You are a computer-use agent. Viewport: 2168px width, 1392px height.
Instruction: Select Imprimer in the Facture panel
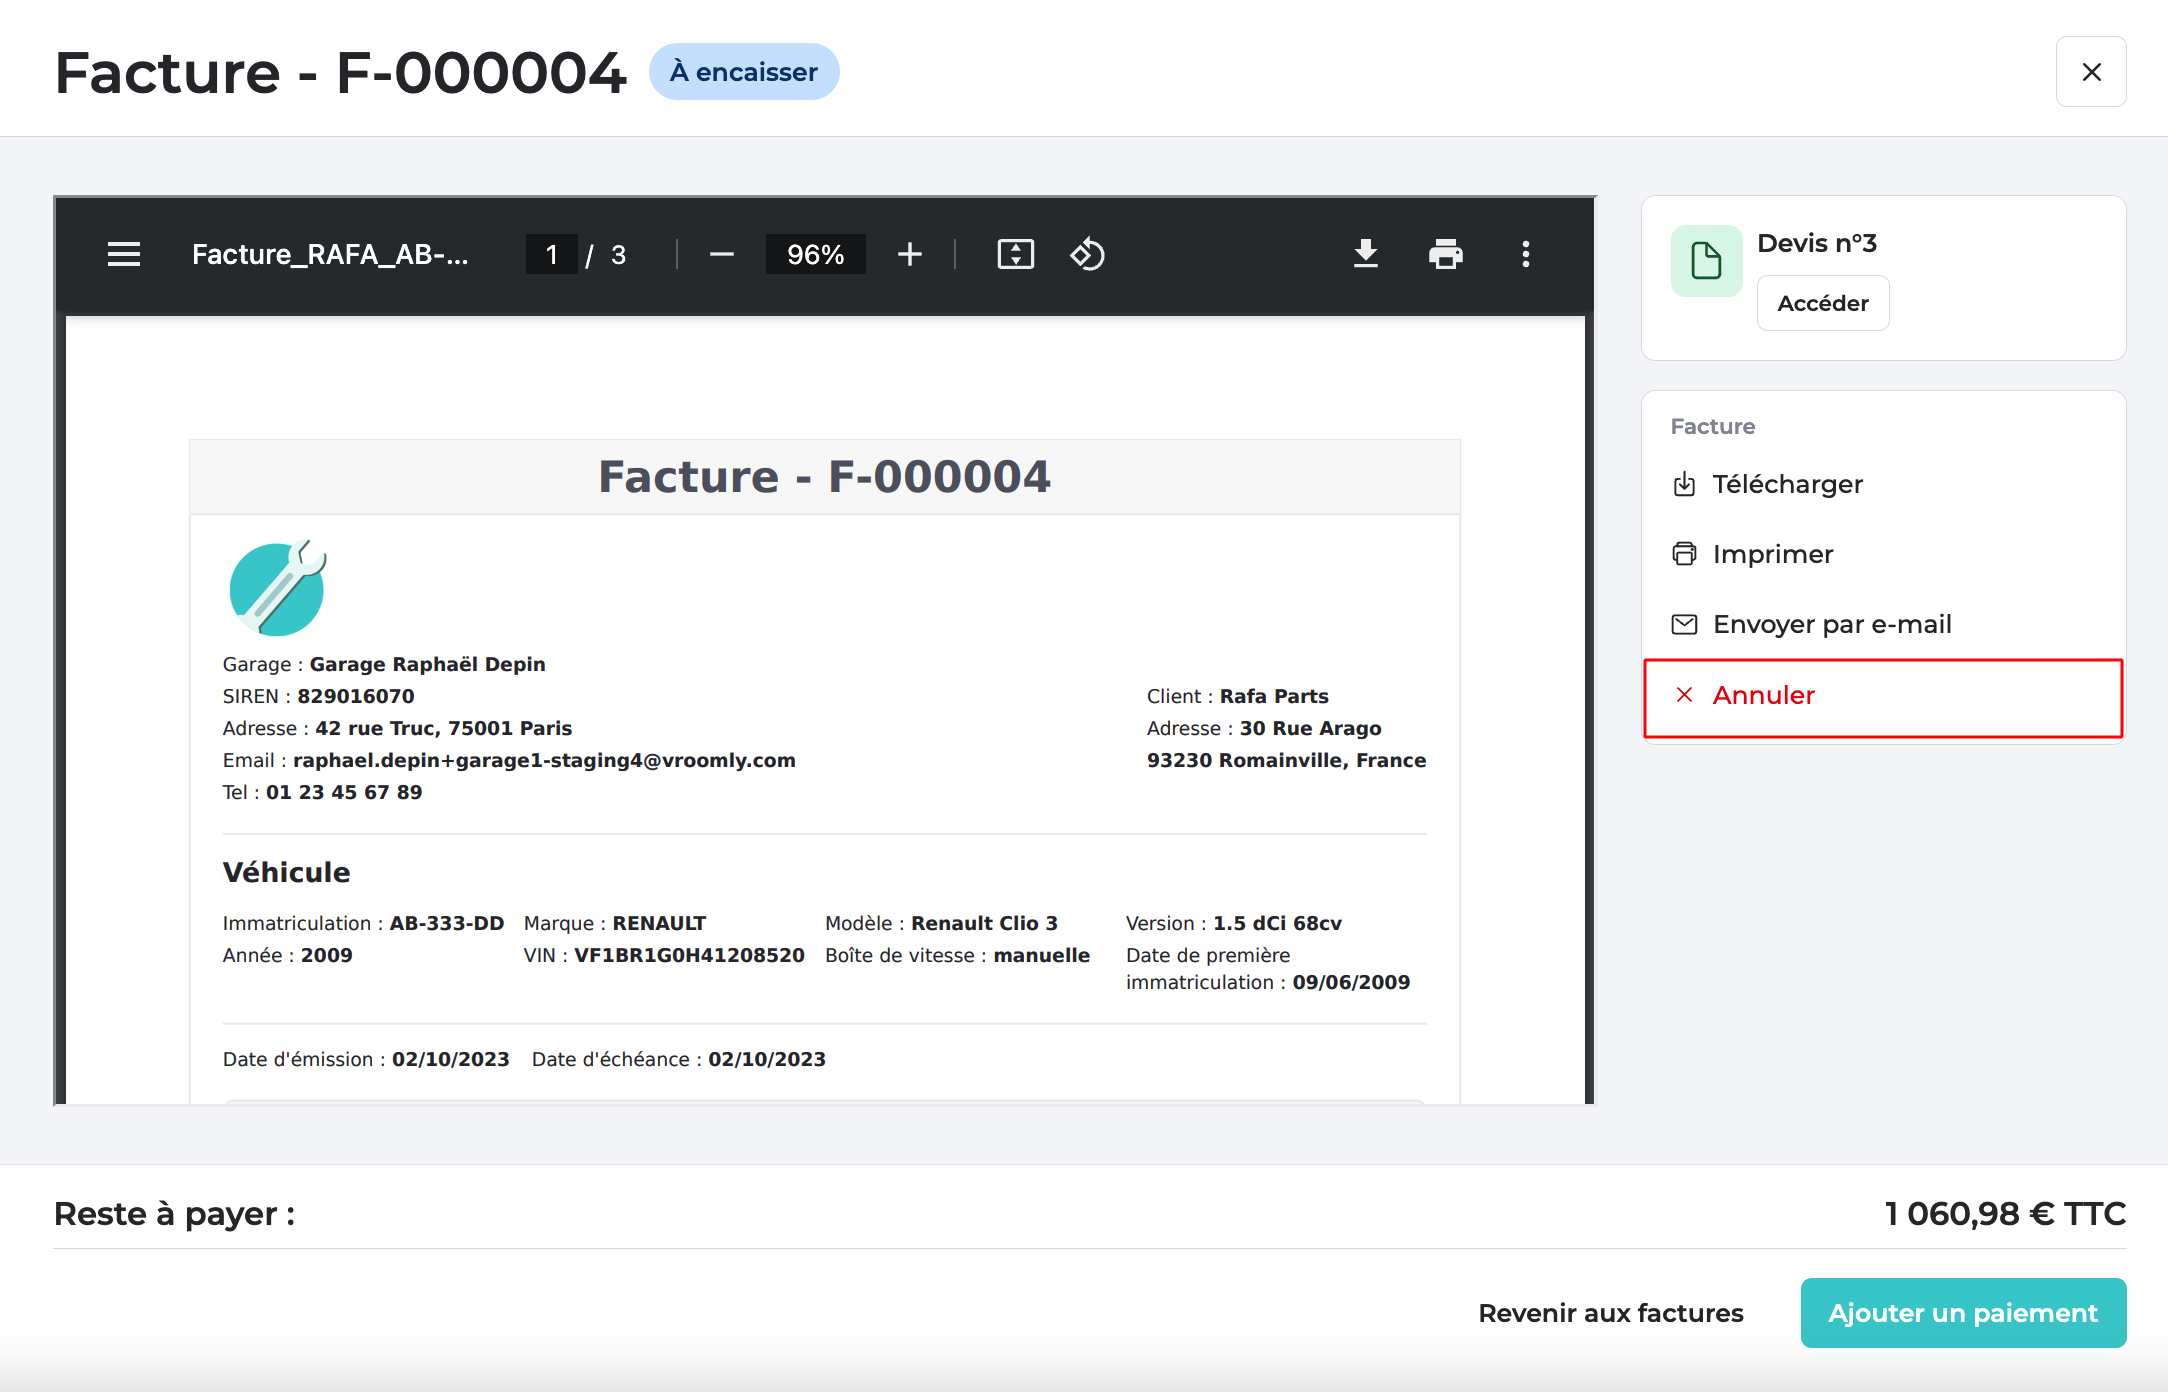[1752, 554]
